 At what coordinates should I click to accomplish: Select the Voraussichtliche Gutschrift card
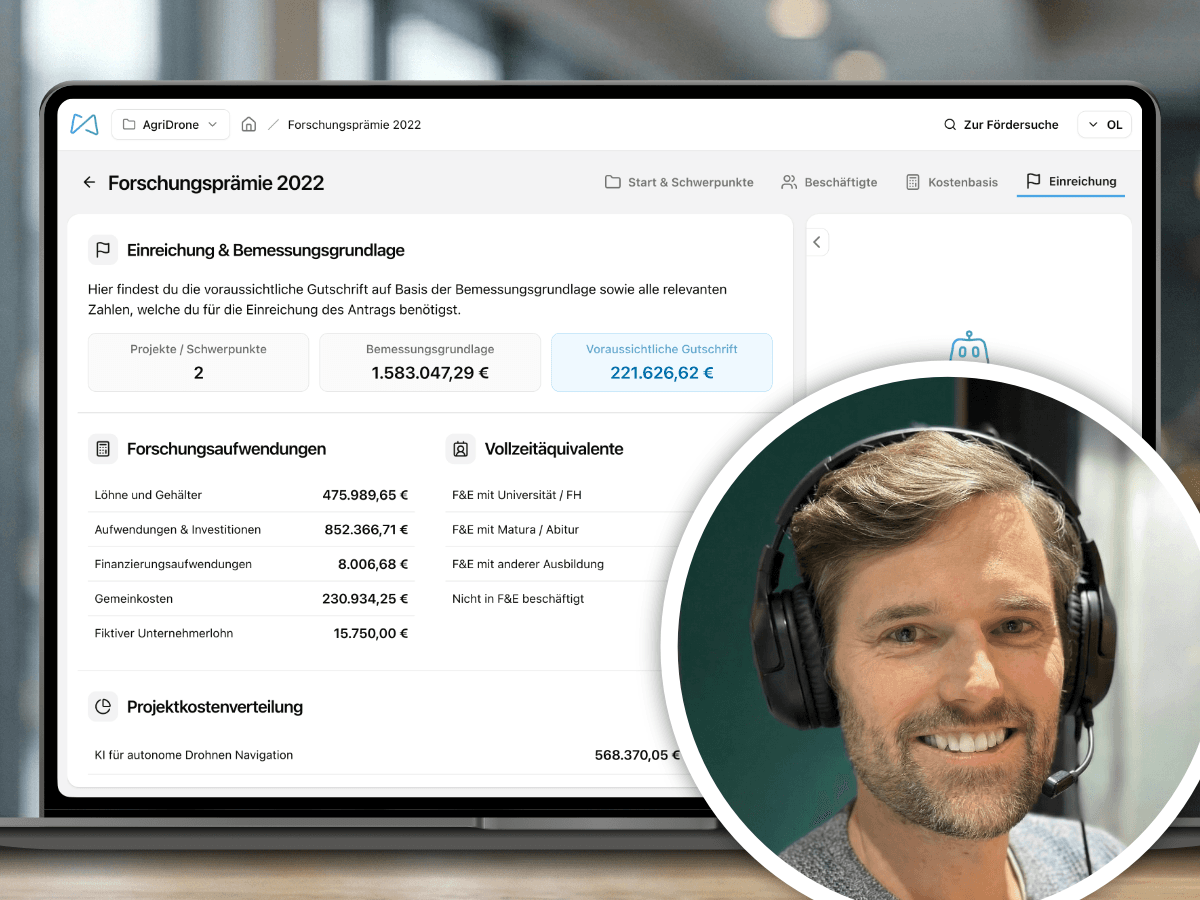(x=661, y=362)
